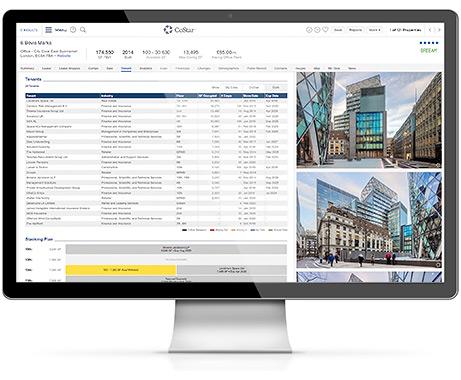Switch to the Summary tab
This screenshot has width=461, height=380.
[27, 68]
